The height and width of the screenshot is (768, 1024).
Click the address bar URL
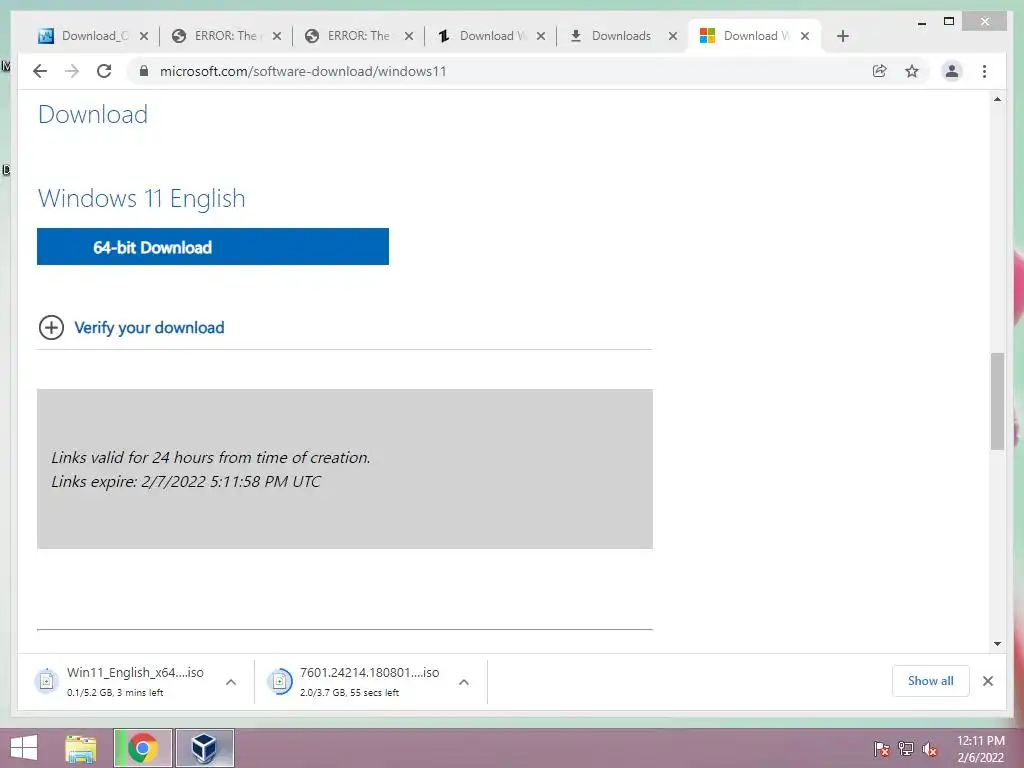click(303, 71)
